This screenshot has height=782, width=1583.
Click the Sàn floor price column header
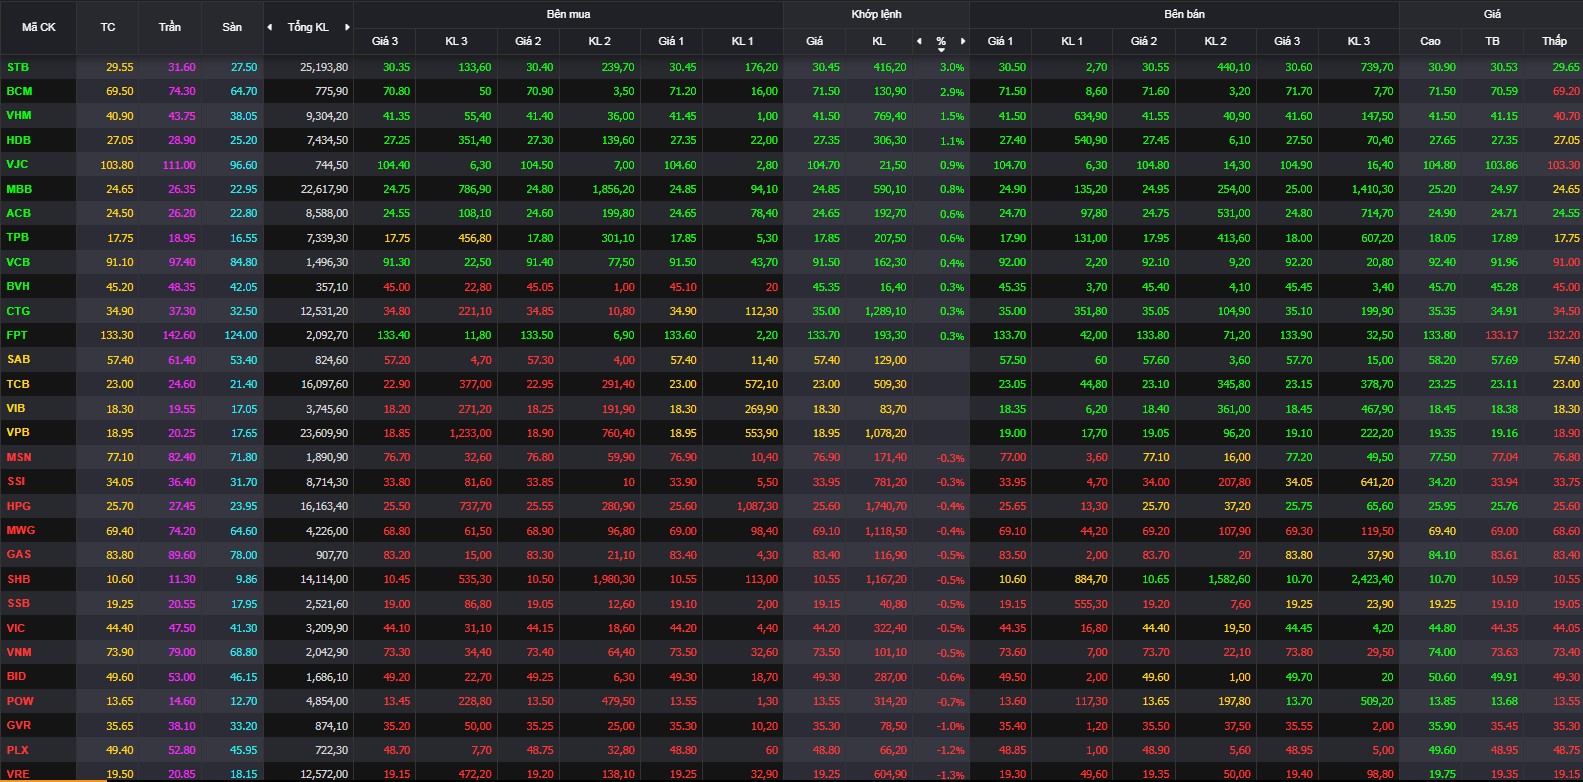[232, 27]
